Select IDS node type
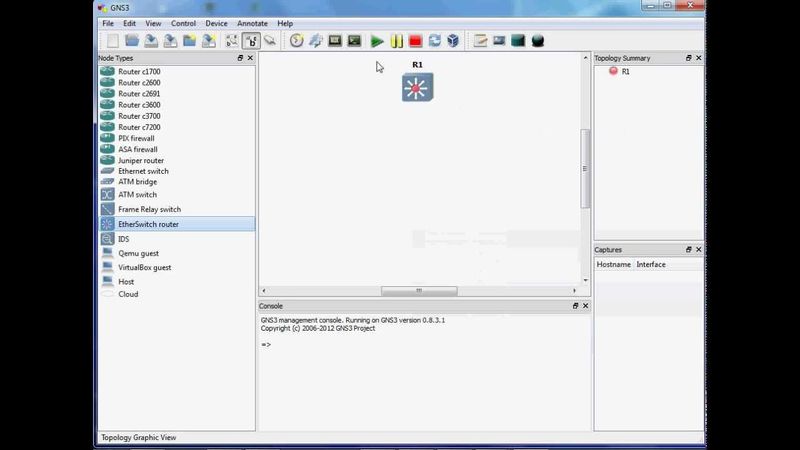The image size is (800, 450). point(177,239)
